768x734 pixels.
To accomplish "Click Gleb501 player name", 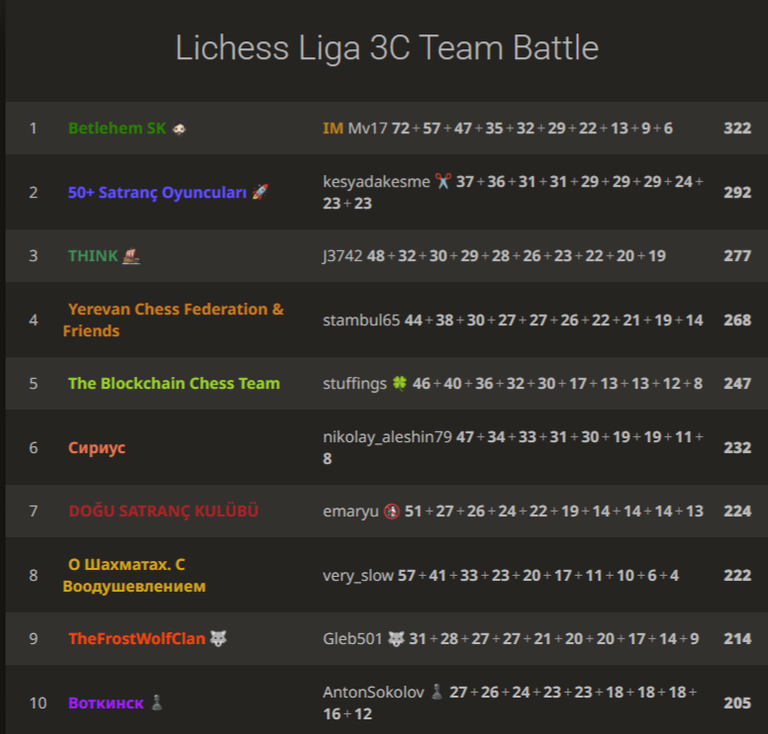I will pyautogui.click(x=352, y=639).
